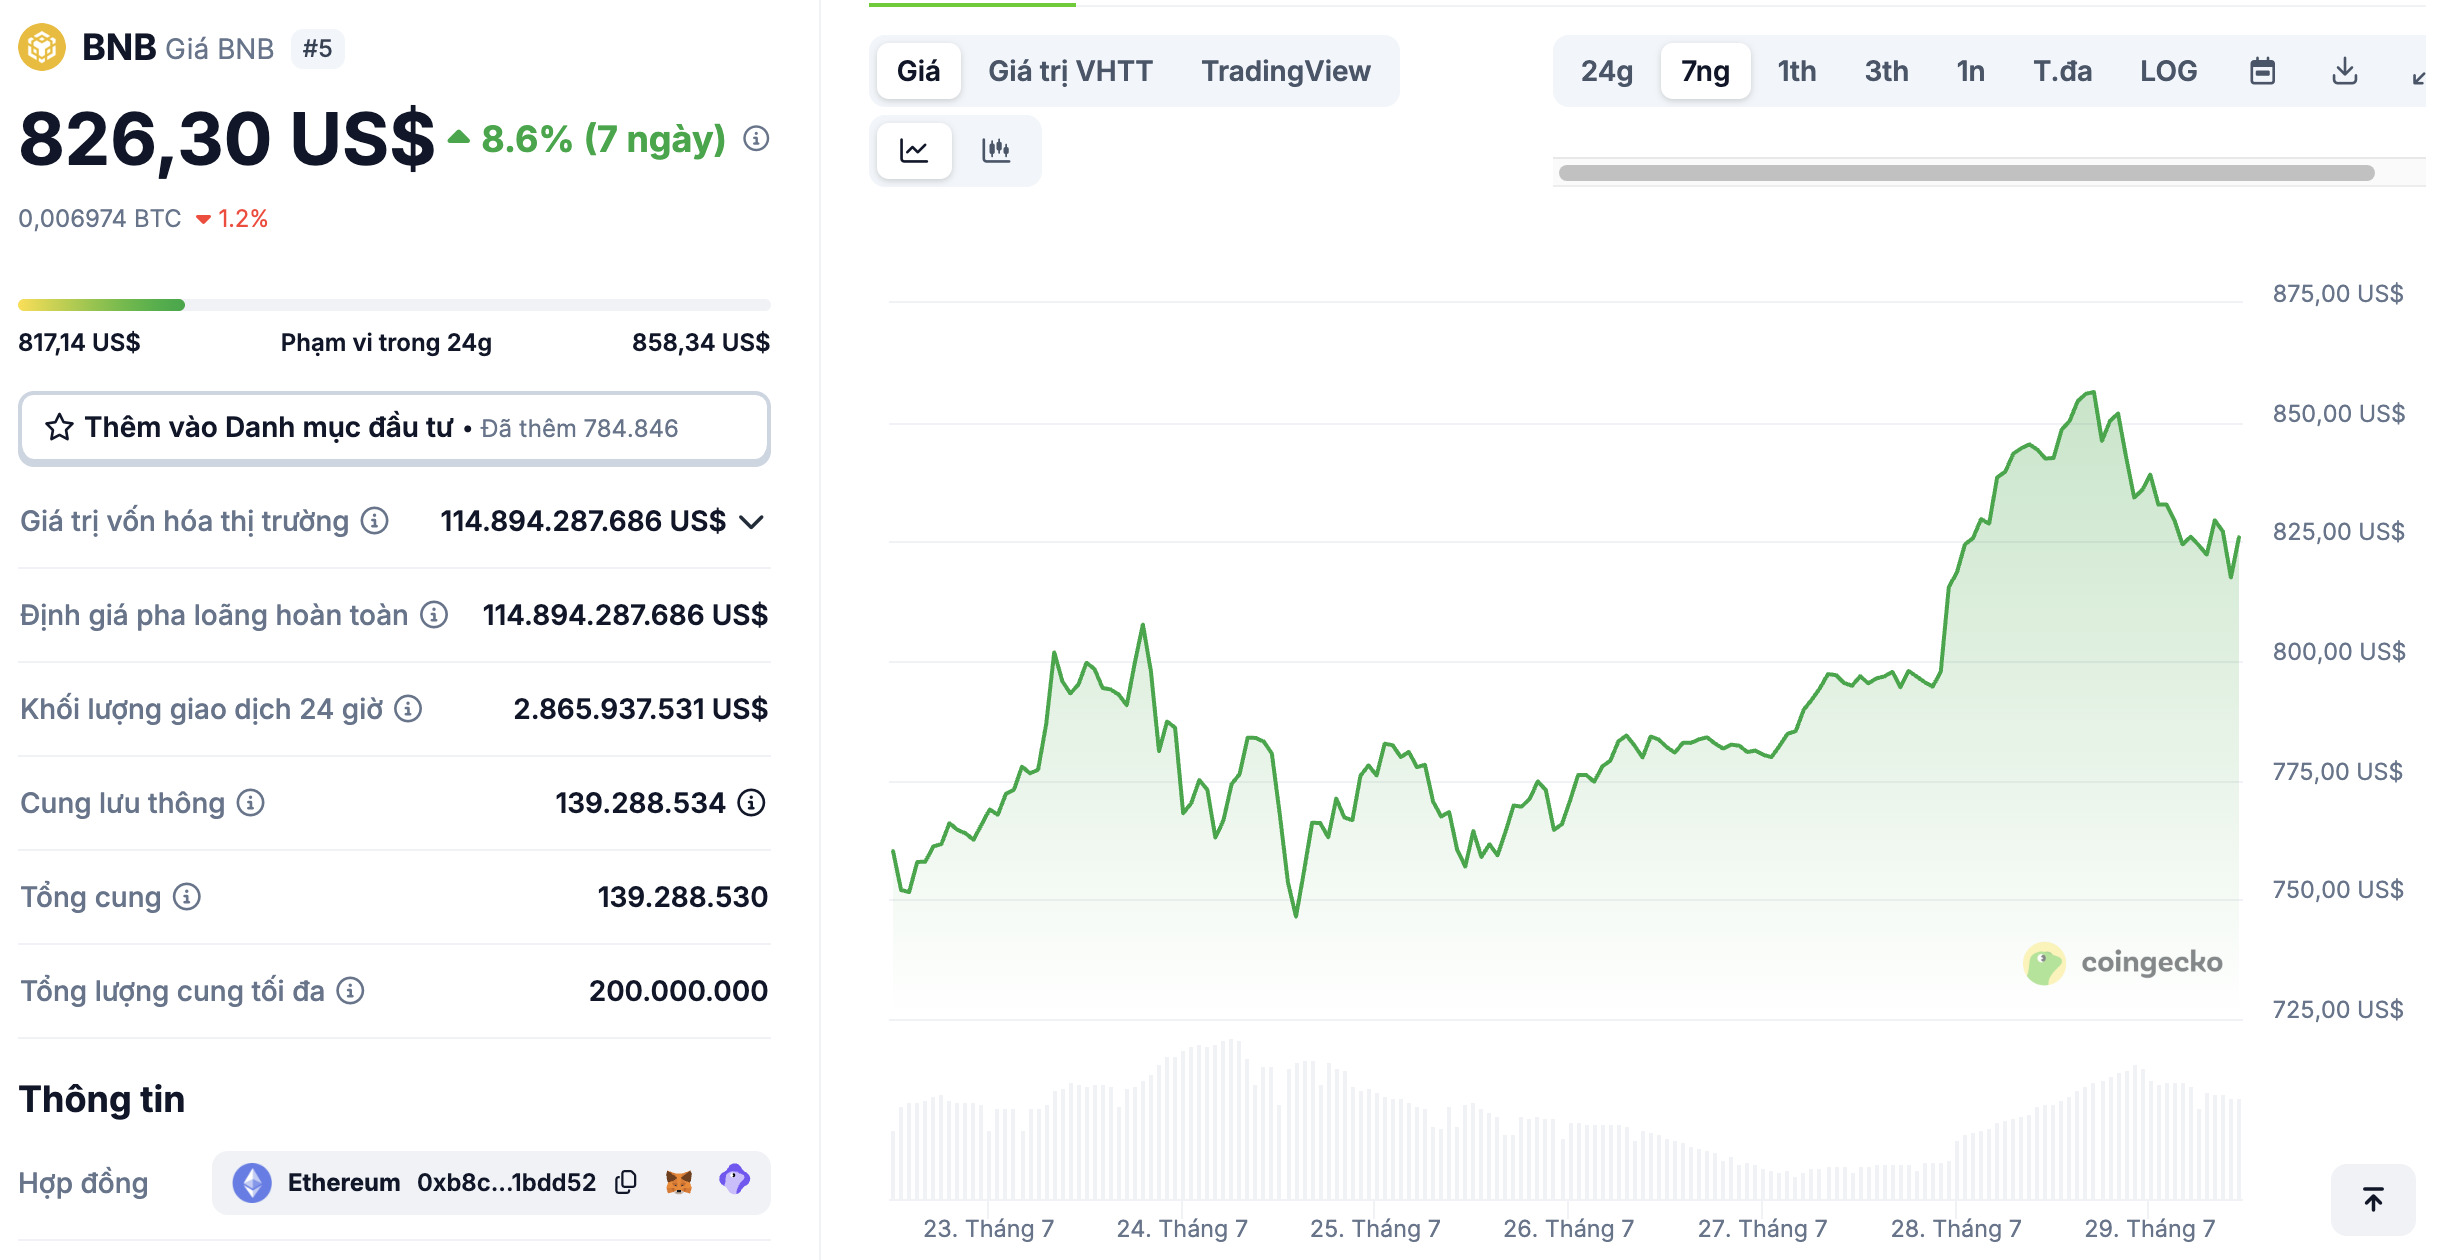This screenshot has width=2442, height=1260.
Task: Set chart range to 24g
Action: 1606,71
